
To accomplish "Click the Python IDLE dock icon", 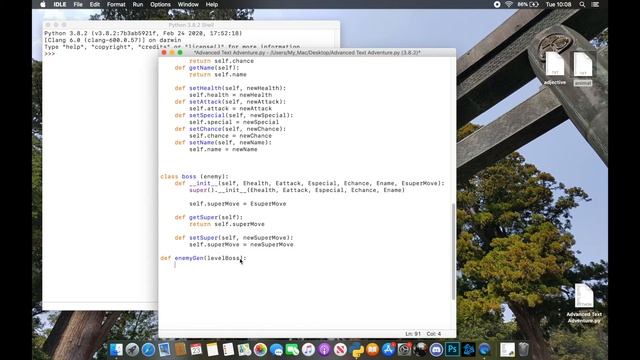I will (x=356, y=349).
